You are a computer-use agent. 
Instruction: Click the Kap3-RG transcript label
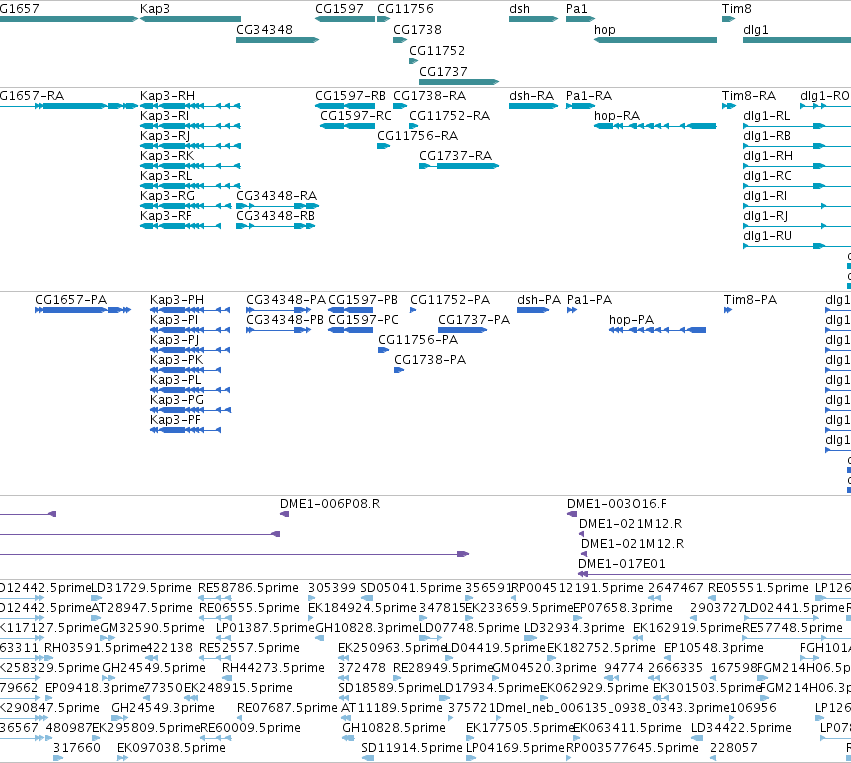tap(167, 196)
